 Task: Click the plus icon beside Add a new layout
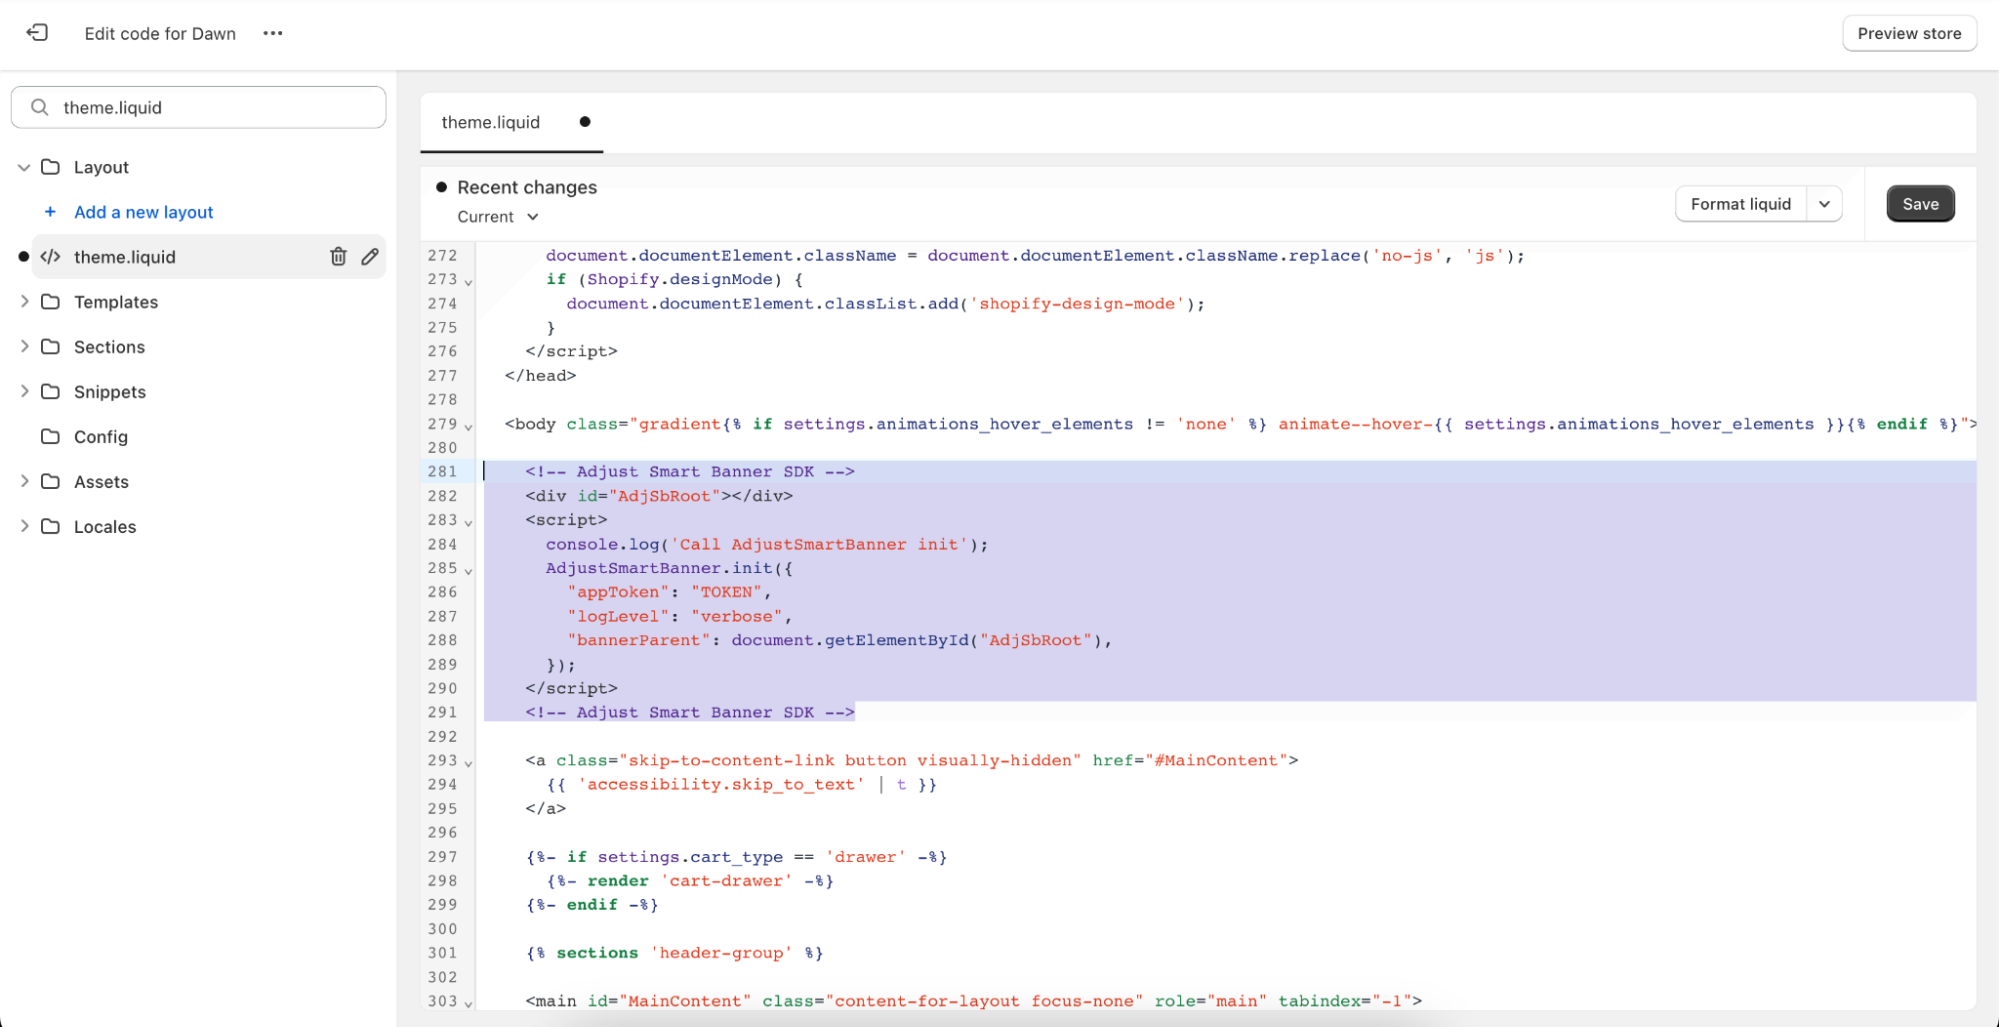click(x=50, y=212)
